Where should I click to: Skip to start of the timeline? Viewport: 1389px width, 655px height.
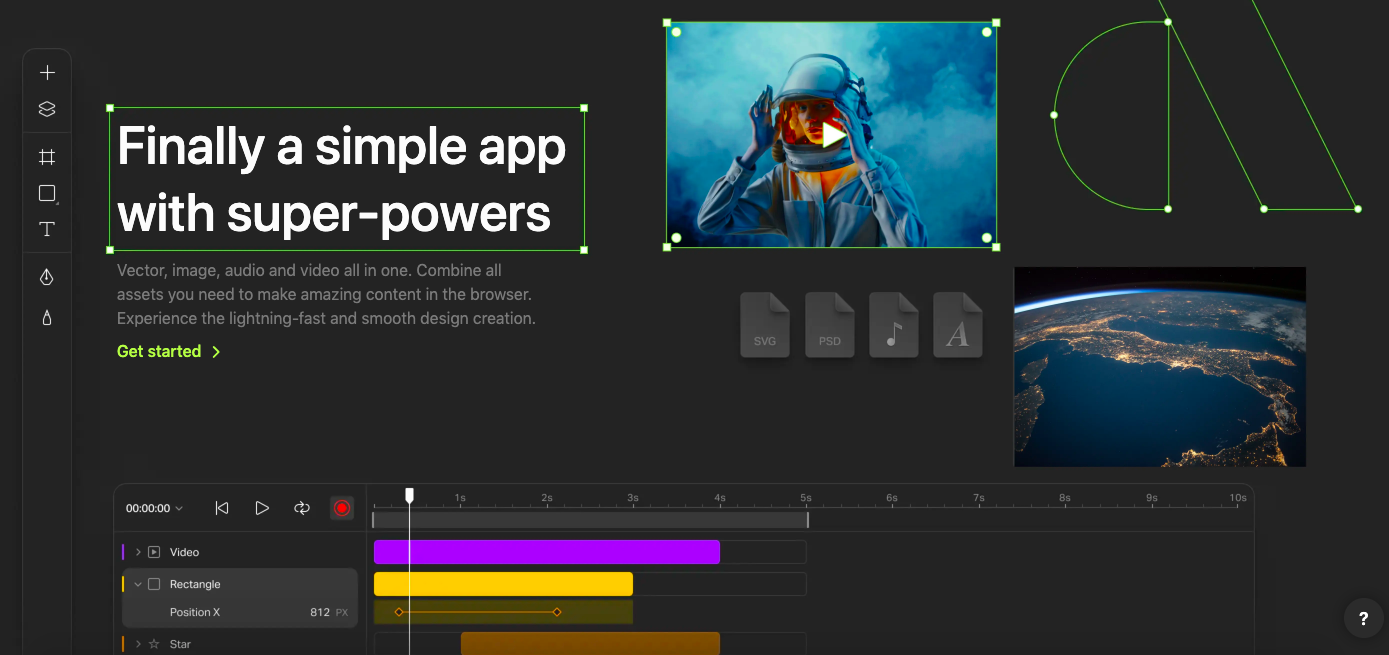pyautogui.click(x=222, y=508)
